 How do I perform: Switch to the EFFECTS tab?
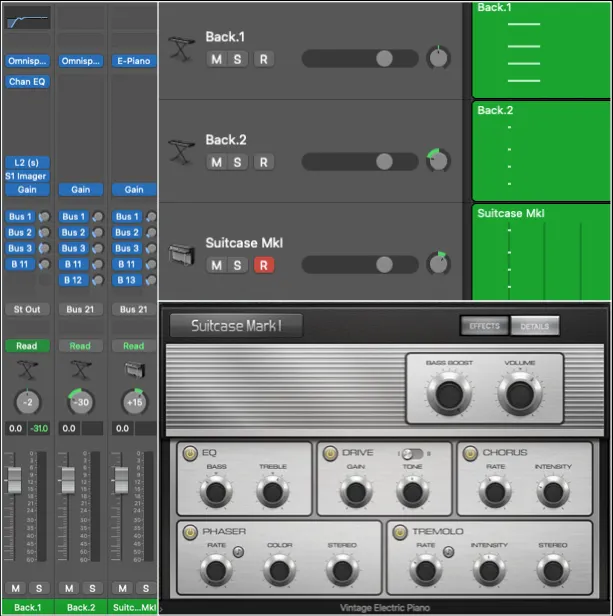tap(484, 326)
